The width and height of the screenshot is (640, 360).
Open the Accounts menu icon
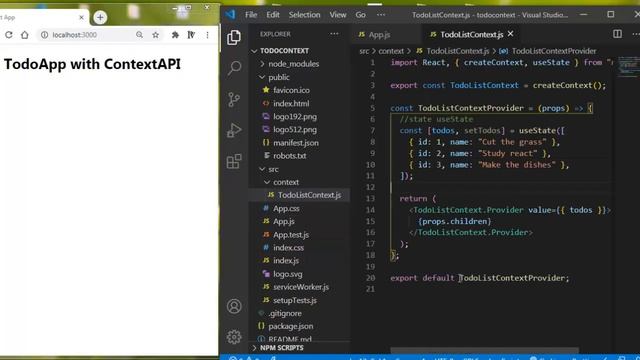234,306
